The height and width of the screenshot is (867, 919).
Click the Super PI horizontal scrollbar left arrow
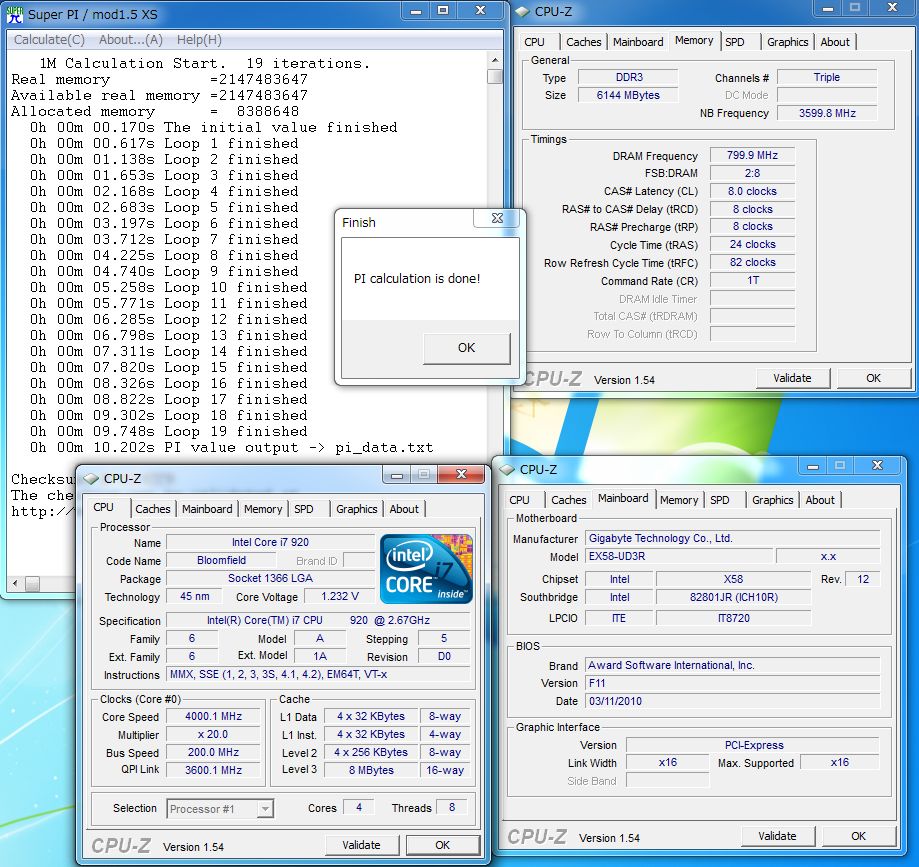click(x=16, y=583)
